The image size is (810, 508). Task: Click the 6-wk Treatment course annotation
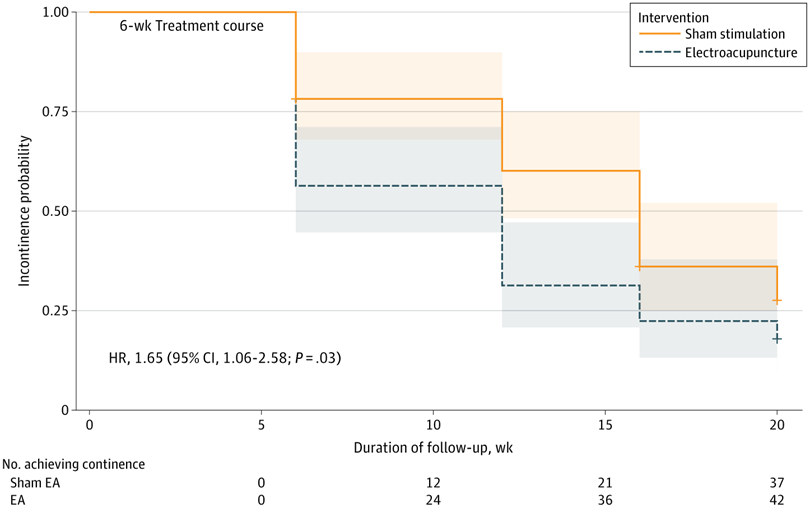tap(185, 26)
